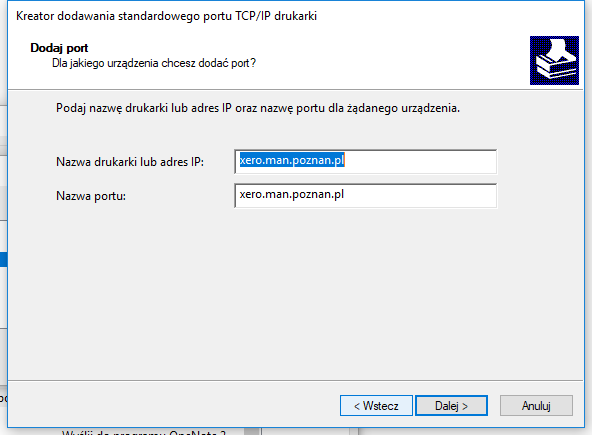Click the 'Nazwa portu:' label
Viewport: 592px width, 435px height.
coord(91,196)
